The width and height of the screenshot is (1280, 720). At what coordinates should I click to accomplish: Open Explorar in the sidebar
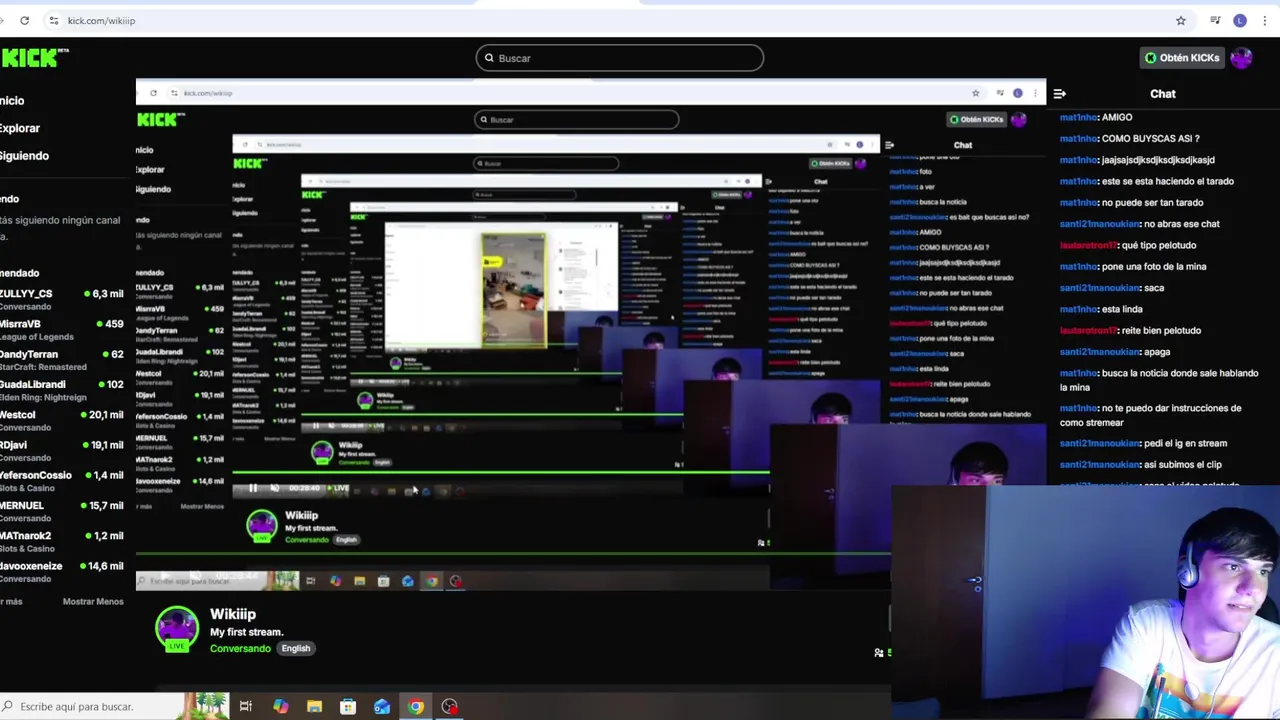[x=20, y=128]
